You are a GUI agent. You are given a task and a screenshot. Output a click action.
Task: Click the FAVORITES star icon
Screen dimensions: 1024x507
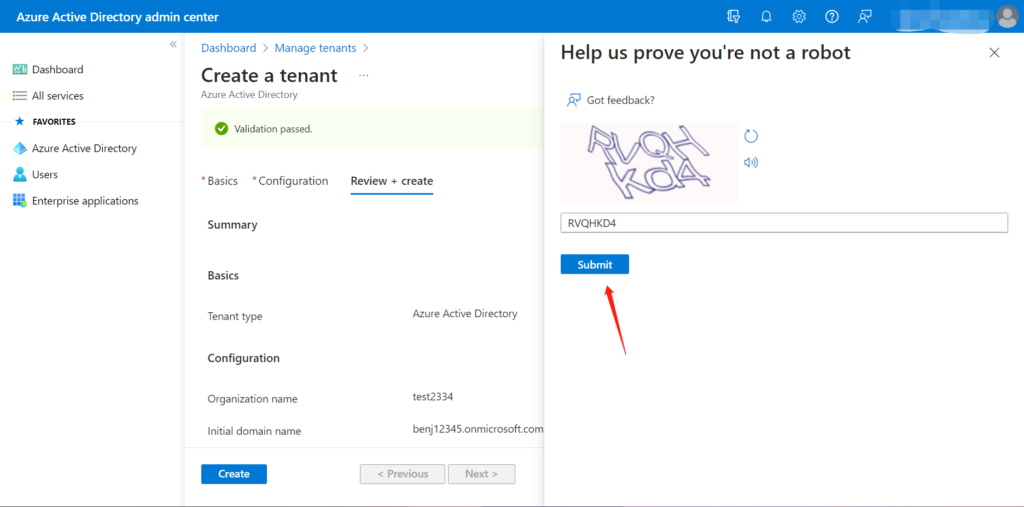19,122
